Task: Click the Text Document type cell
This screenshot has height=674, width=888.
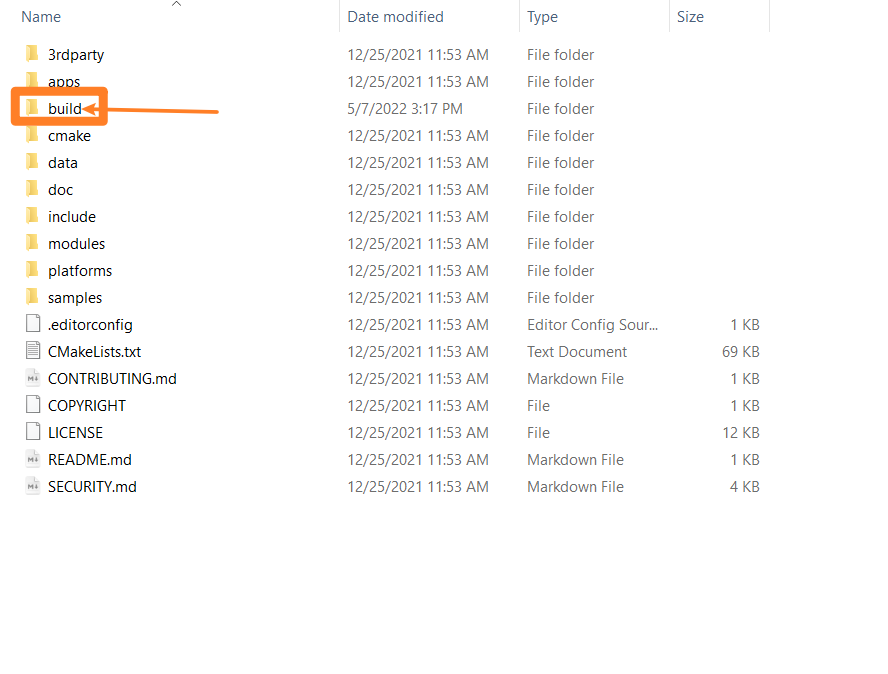Action: coord(577,352)
